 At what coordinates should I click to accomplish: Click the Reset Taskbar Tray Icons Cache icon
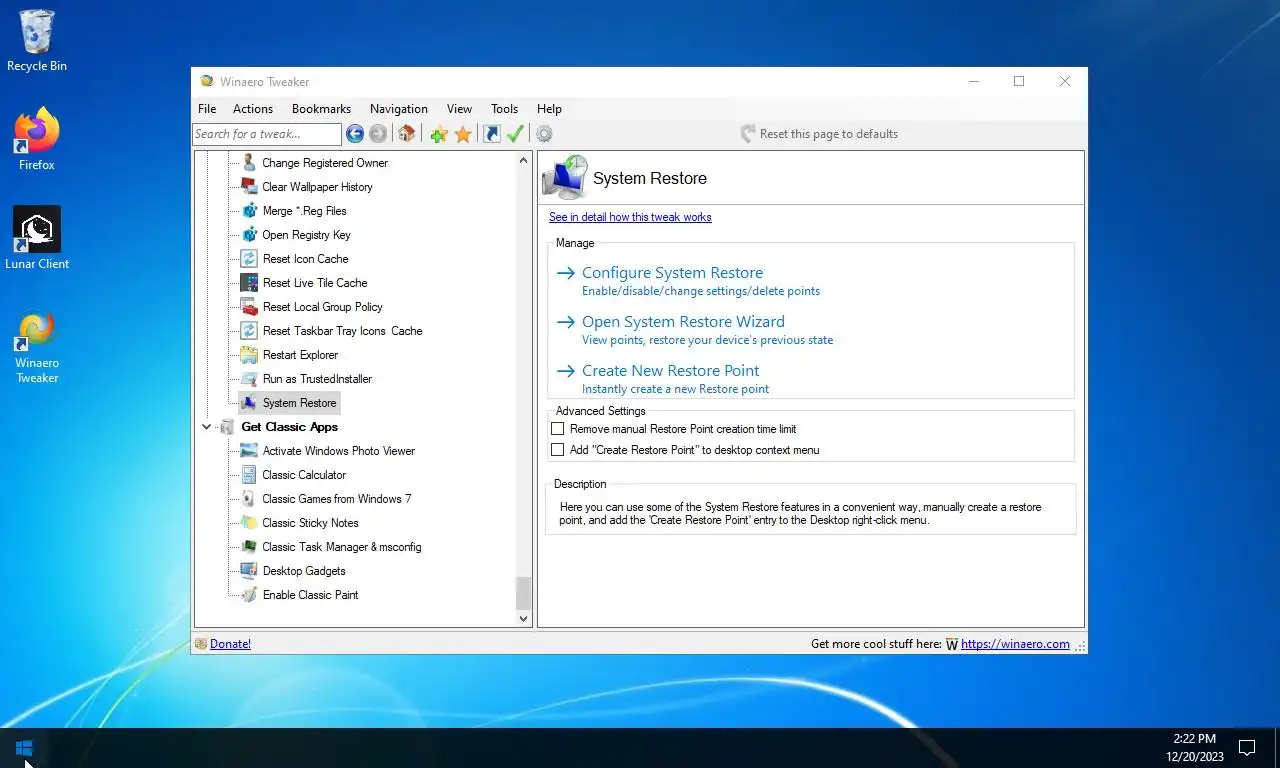point(249,331)
